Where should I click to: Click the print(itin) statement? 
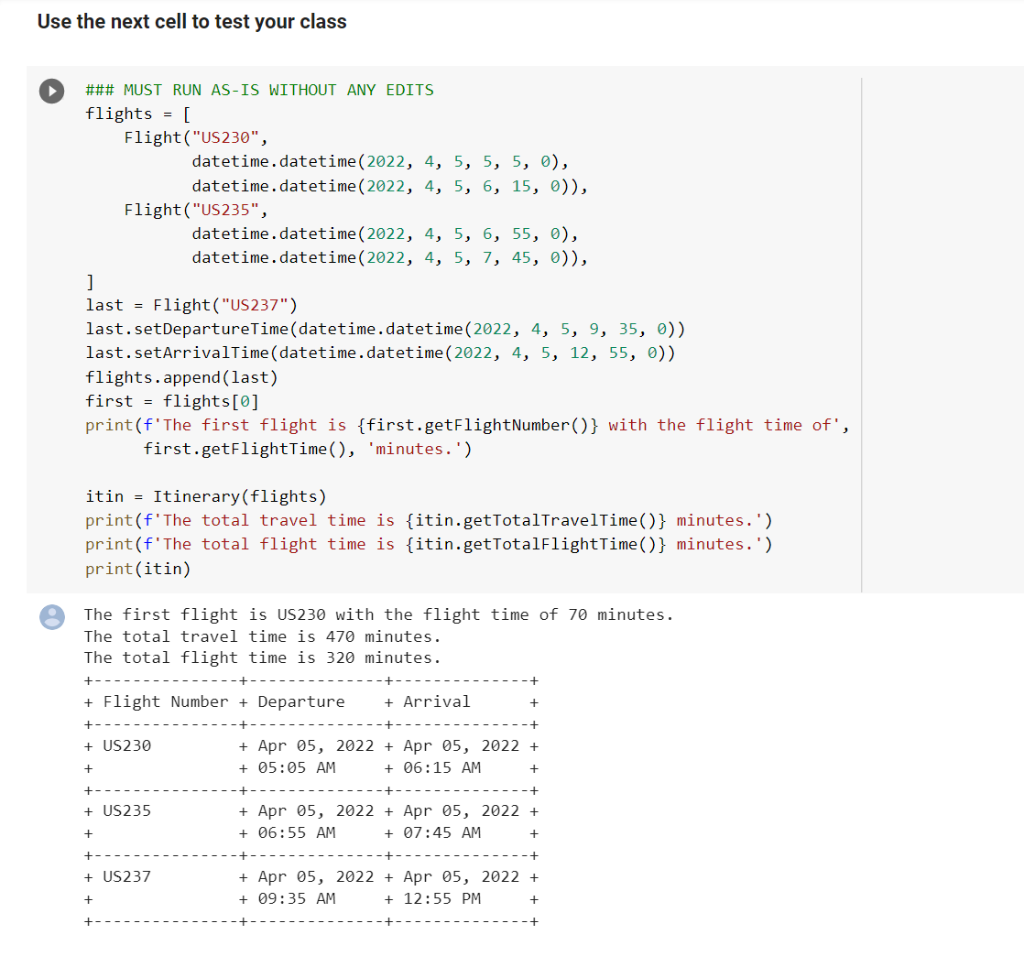[x=138, y=568]
